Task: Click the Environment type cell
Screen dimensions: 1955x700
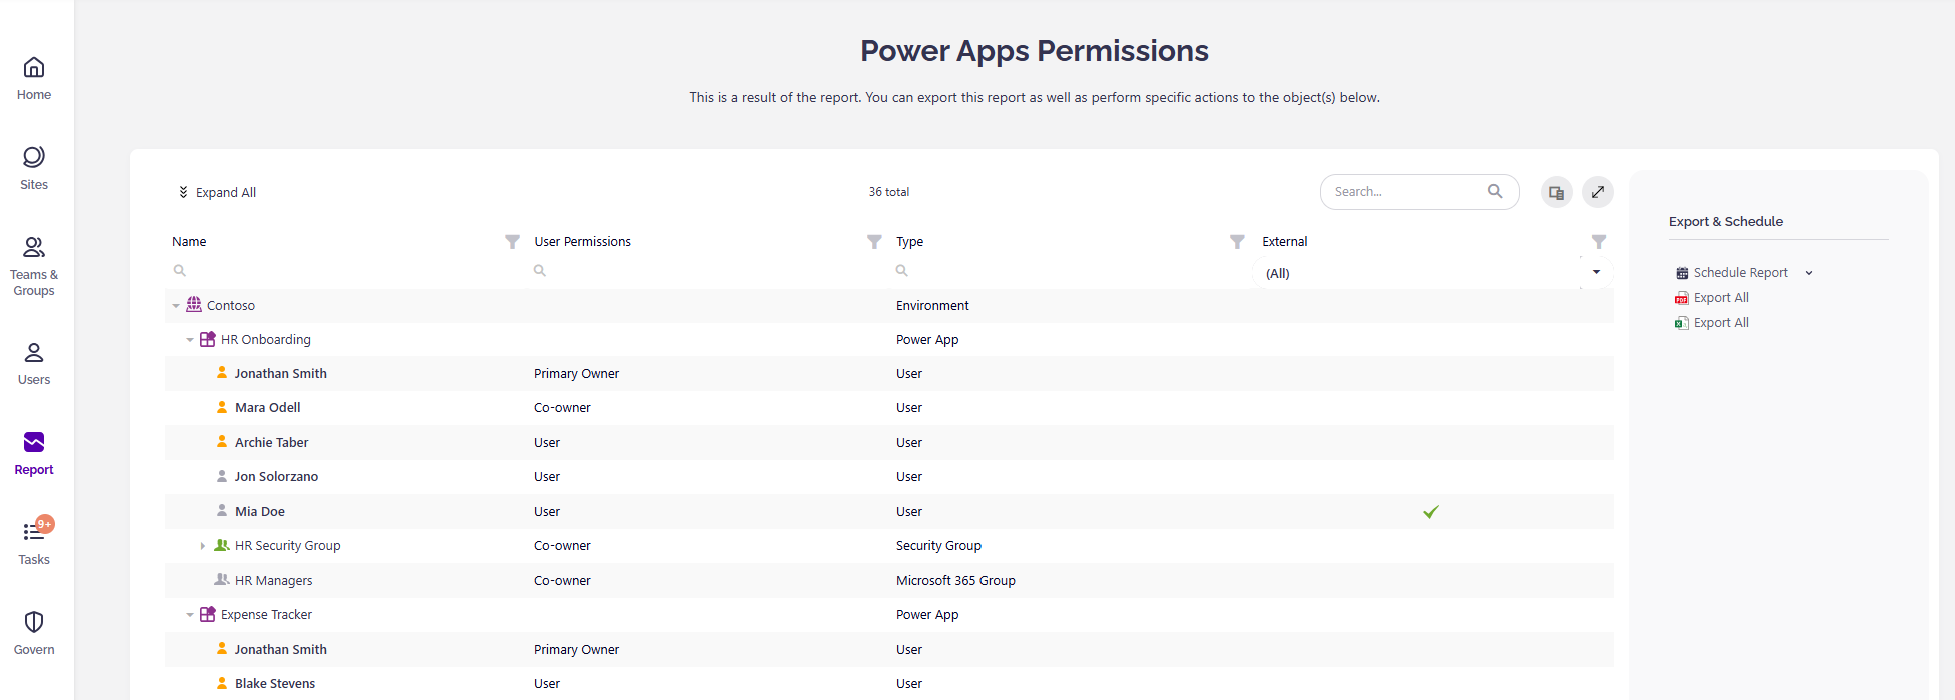Action: pos(932,306)
